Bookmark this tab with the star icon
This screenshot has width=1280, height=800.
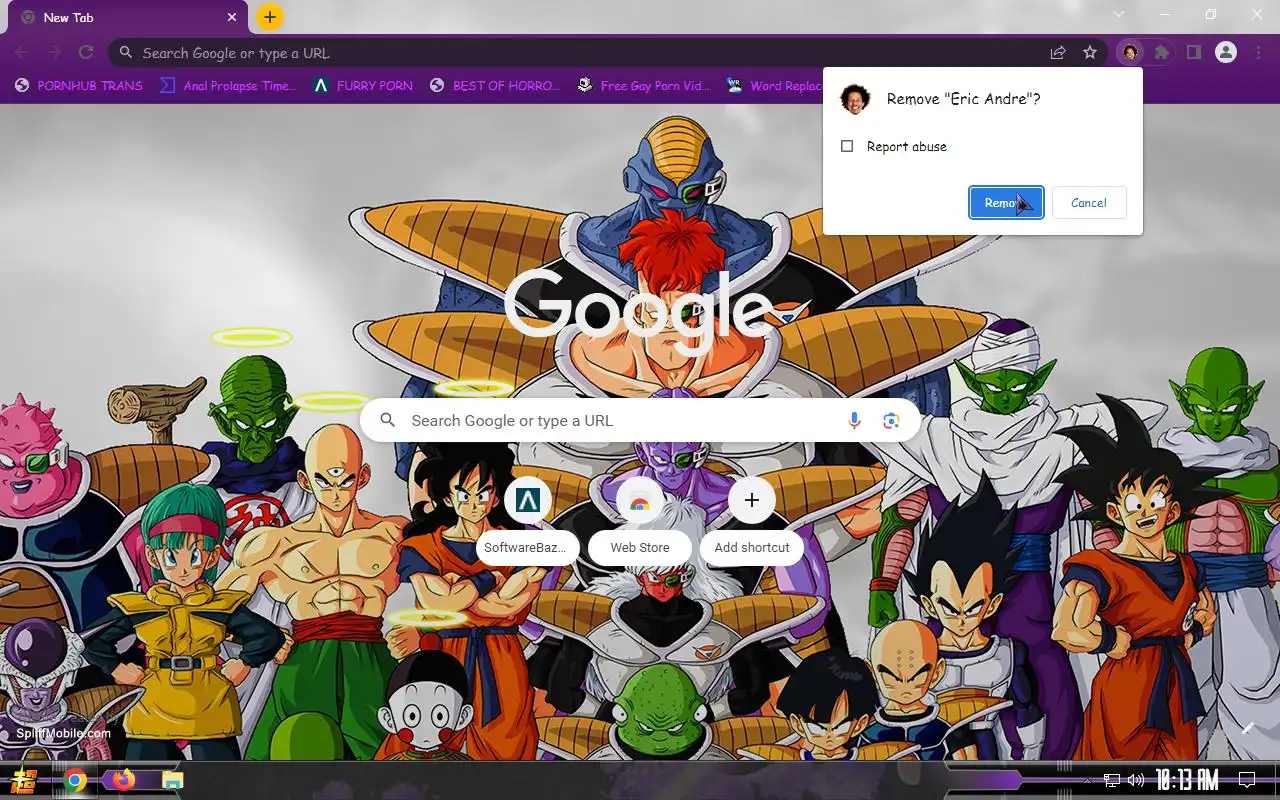coord(1090,53)
